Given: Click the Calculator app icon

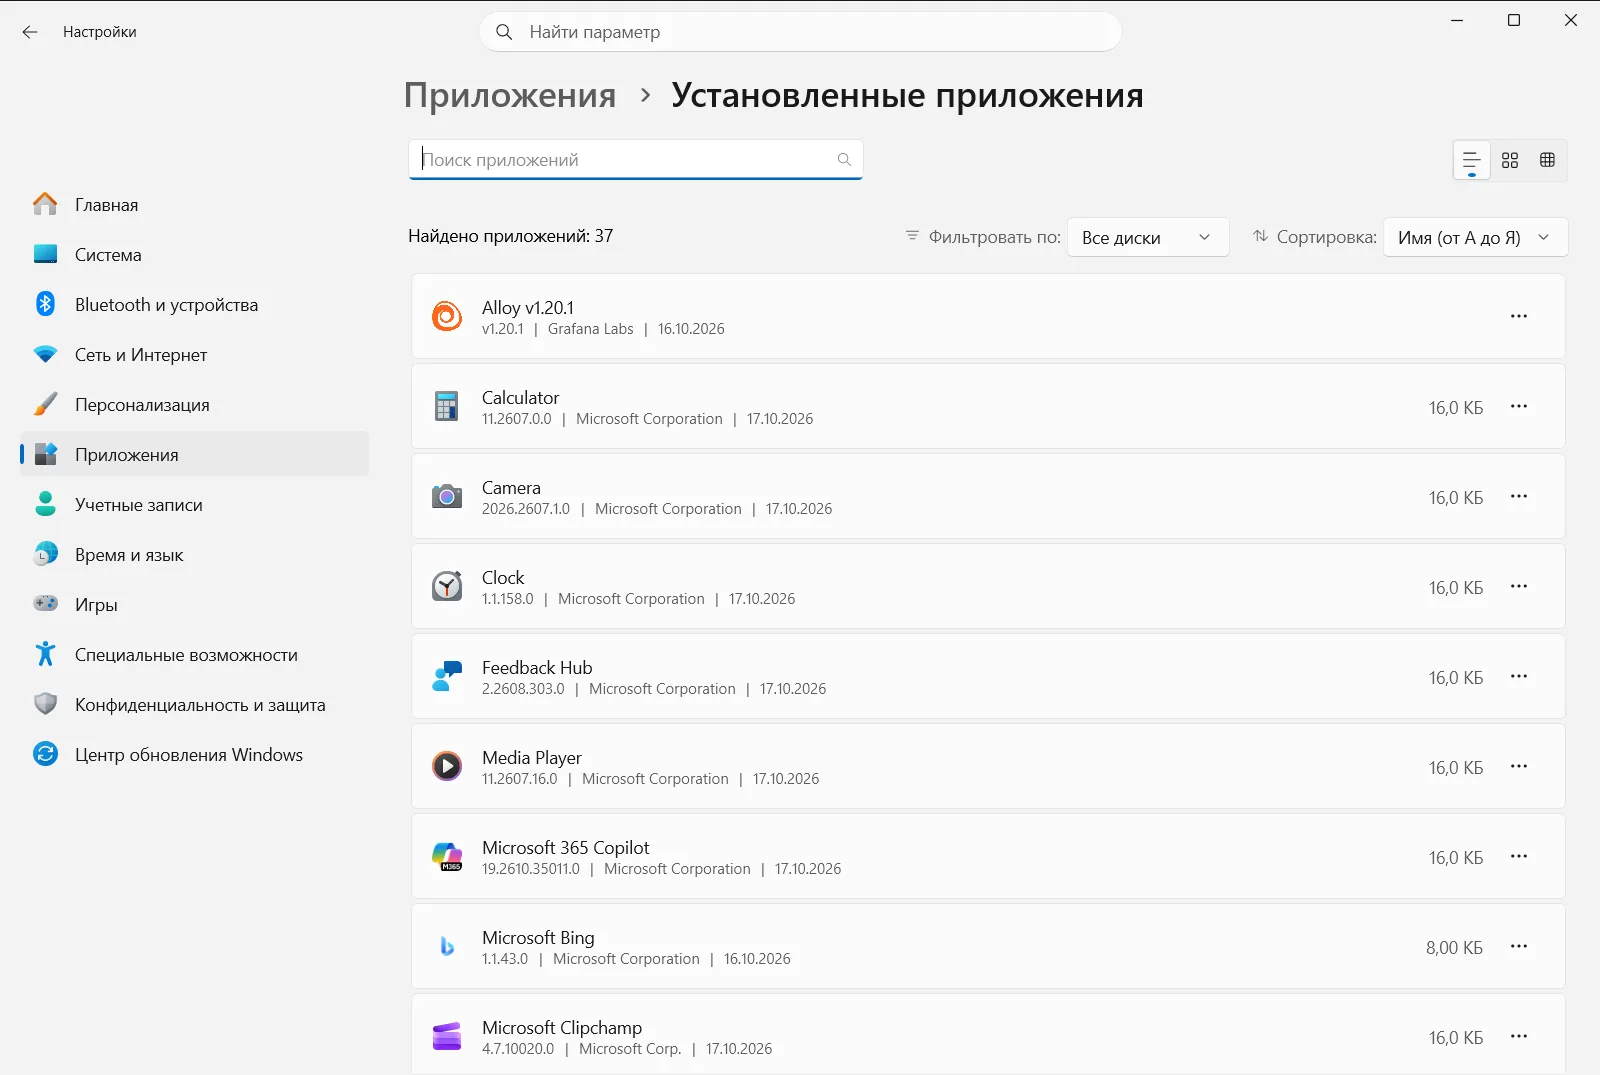Looking at the screenshot, I should point(447,406).
